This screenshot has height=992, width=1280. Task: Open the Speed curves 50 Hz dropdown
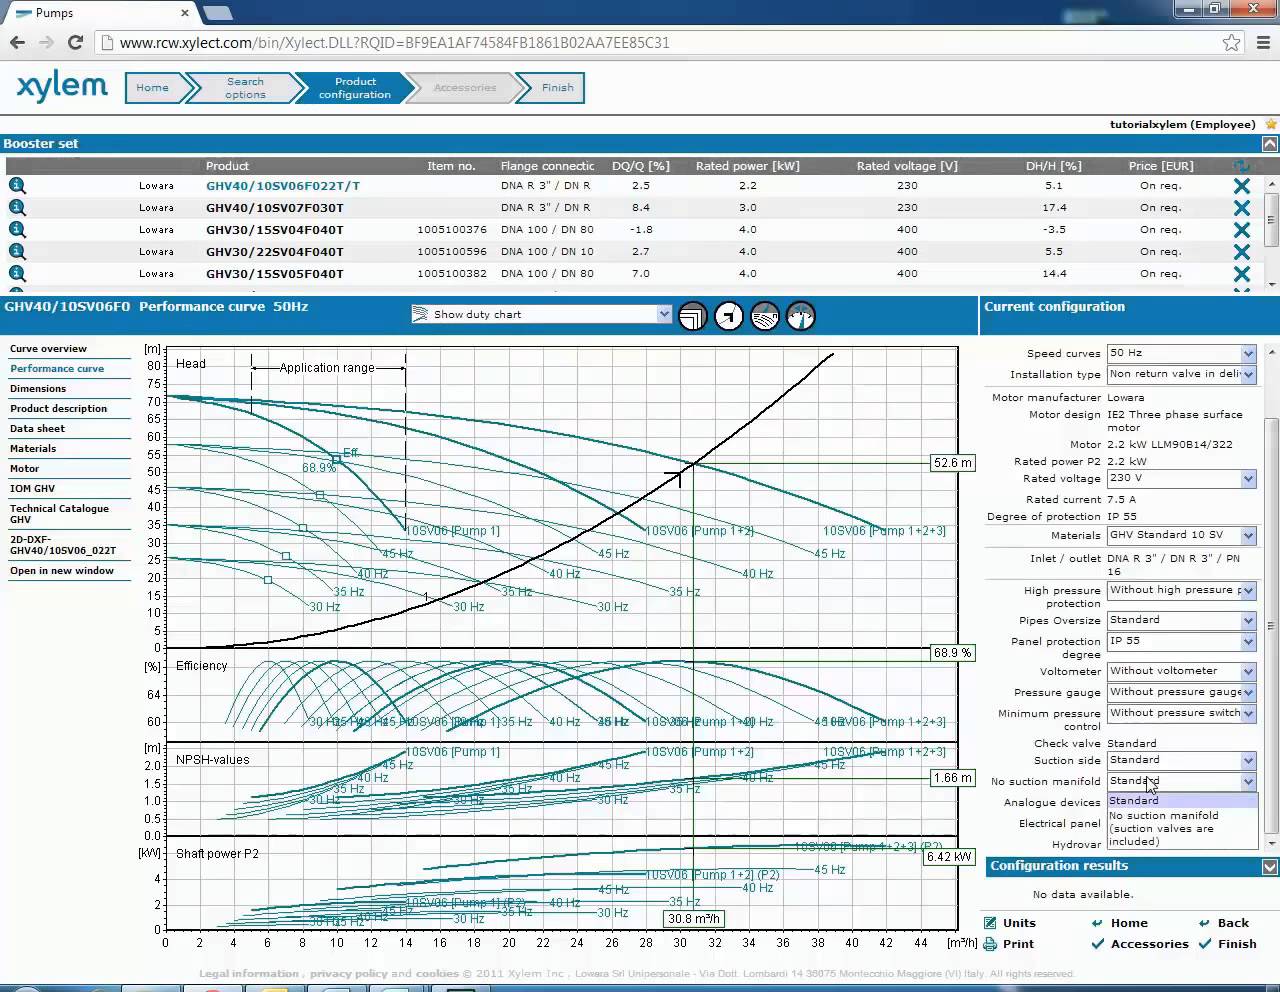tap(1181, 353)
